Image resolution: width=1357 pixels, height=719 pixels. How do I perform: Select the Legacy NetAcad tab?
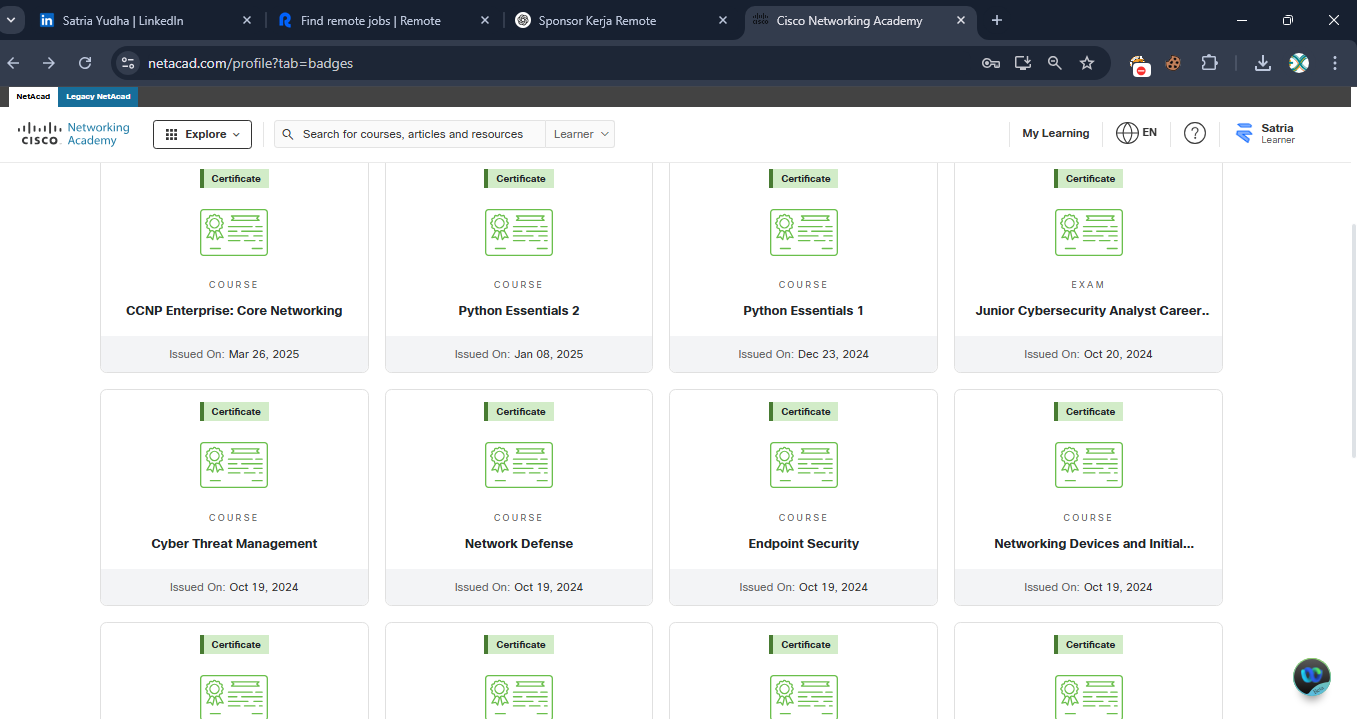98,96
